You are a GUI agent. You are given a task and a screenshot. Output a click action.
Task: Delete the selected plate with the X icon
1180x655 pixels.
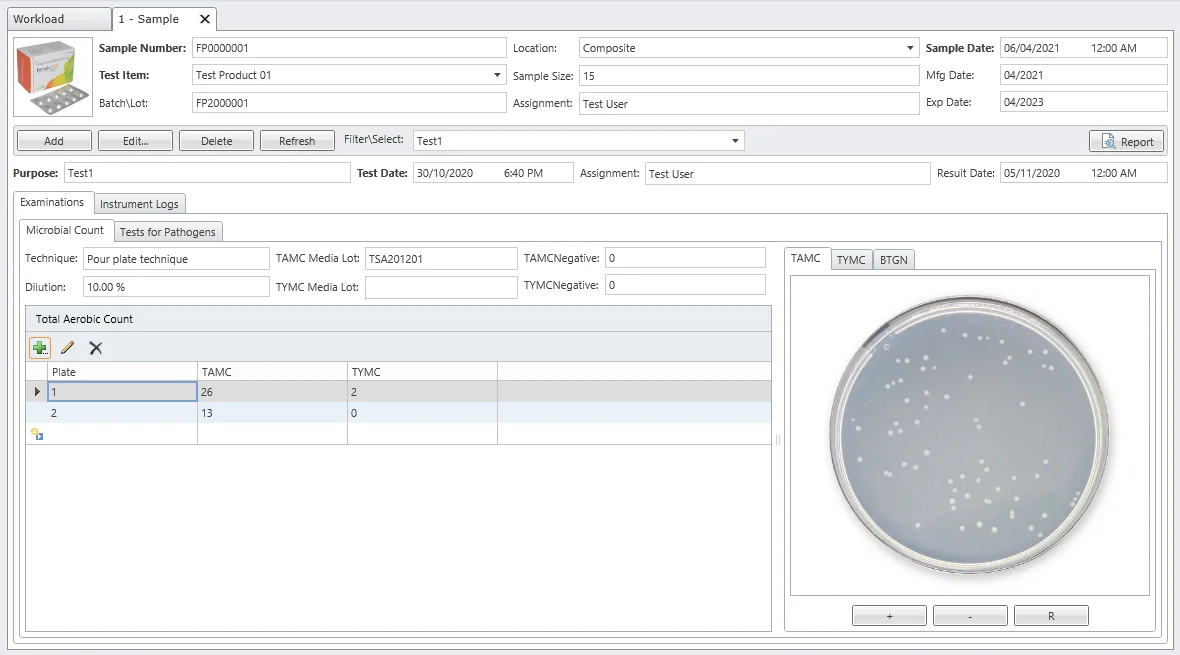click(95, 347)
